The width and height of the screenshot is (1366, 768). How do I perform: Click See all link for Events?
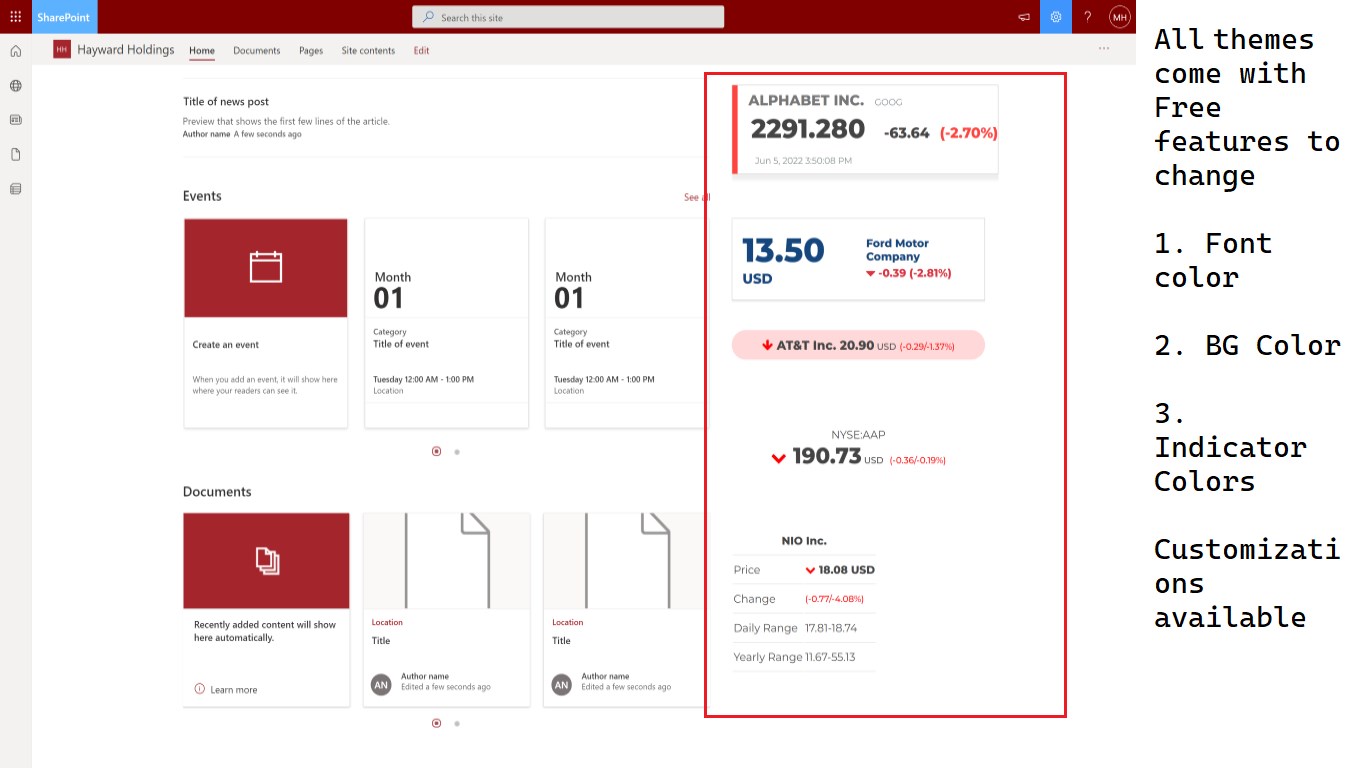(696, 197)
